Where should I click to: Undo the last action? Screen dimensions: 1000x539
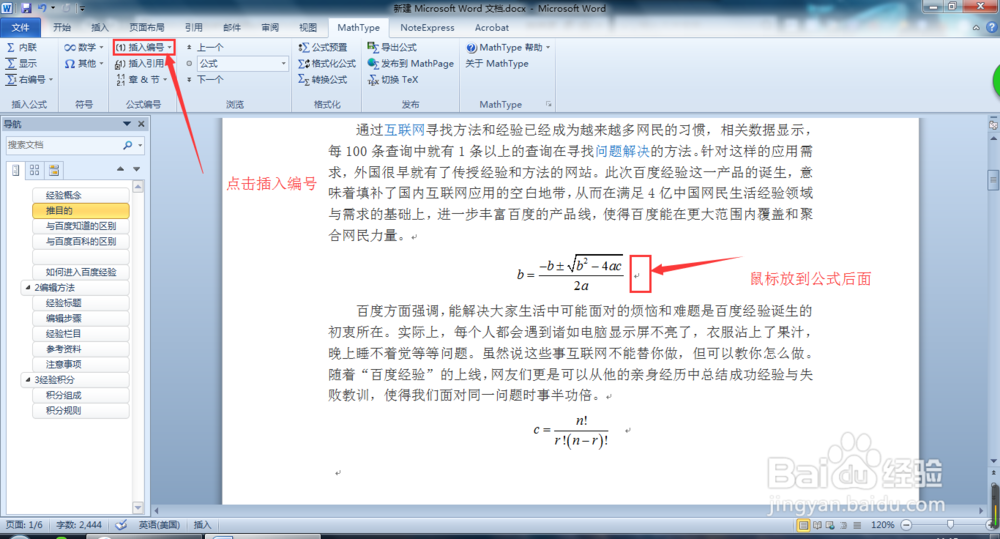click(x=42, y=8)
